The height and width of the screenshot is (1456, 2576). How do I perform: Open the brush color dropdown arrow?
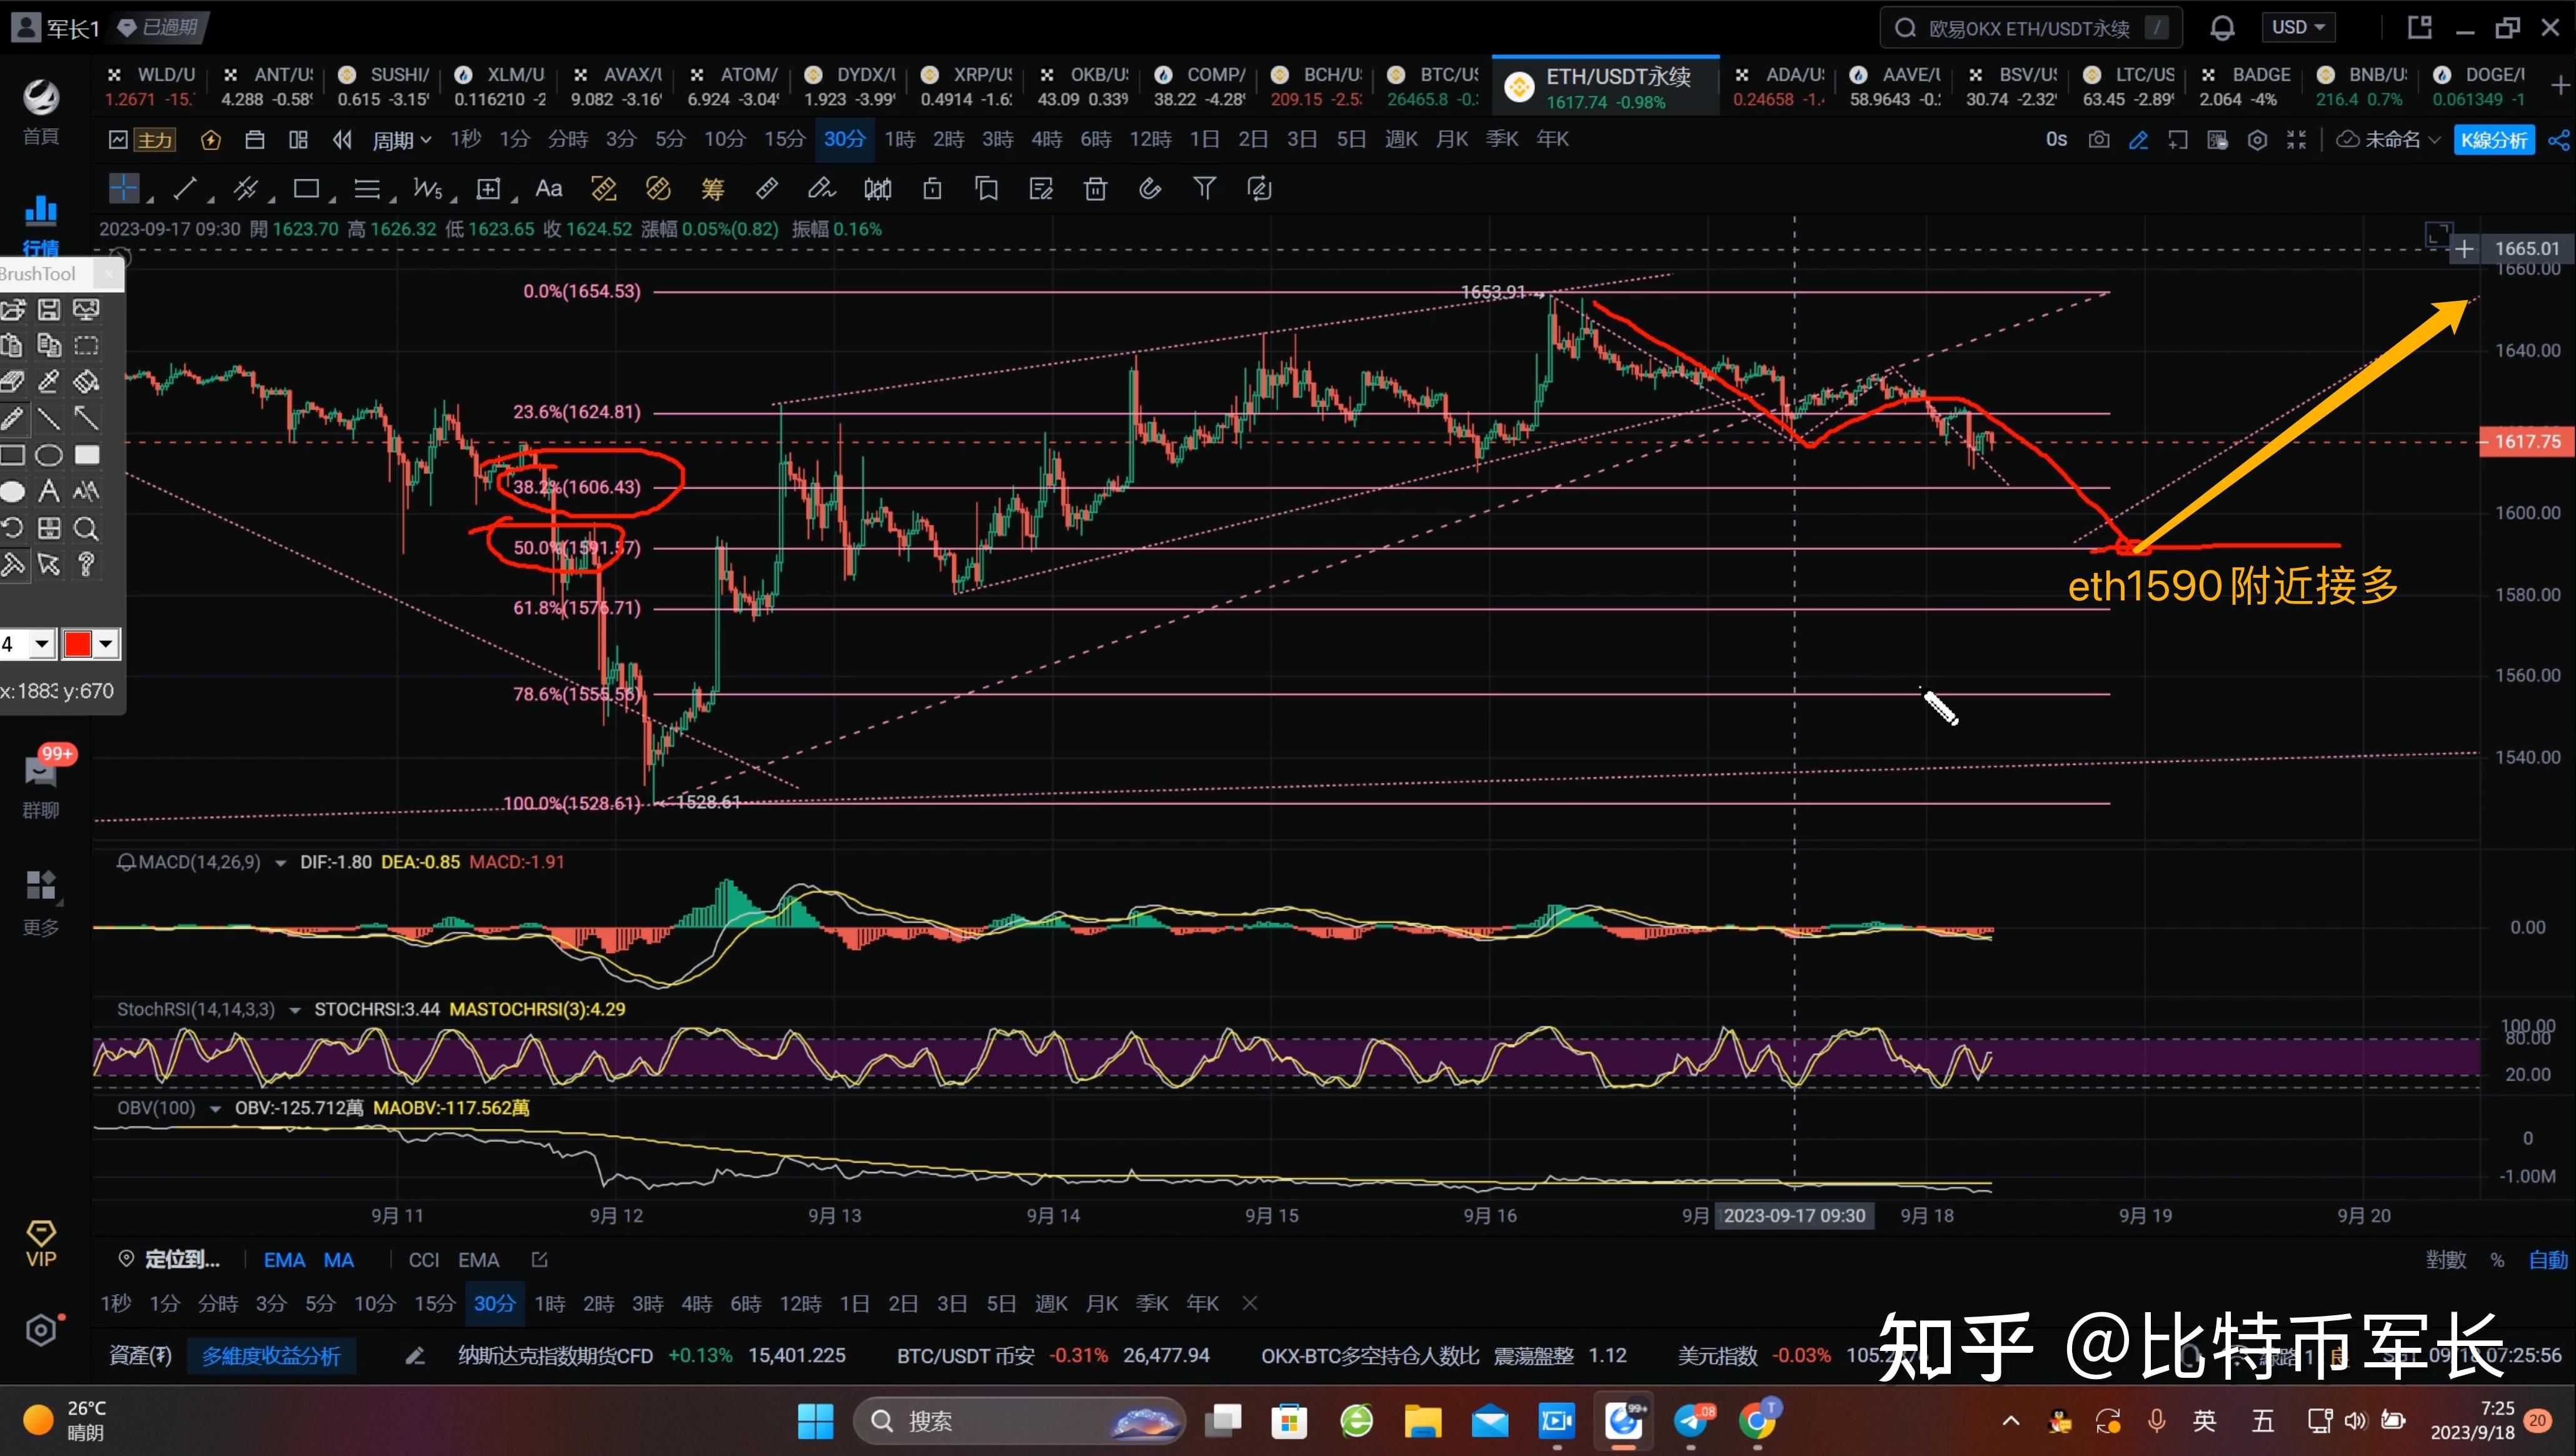(x=106, y=644)
